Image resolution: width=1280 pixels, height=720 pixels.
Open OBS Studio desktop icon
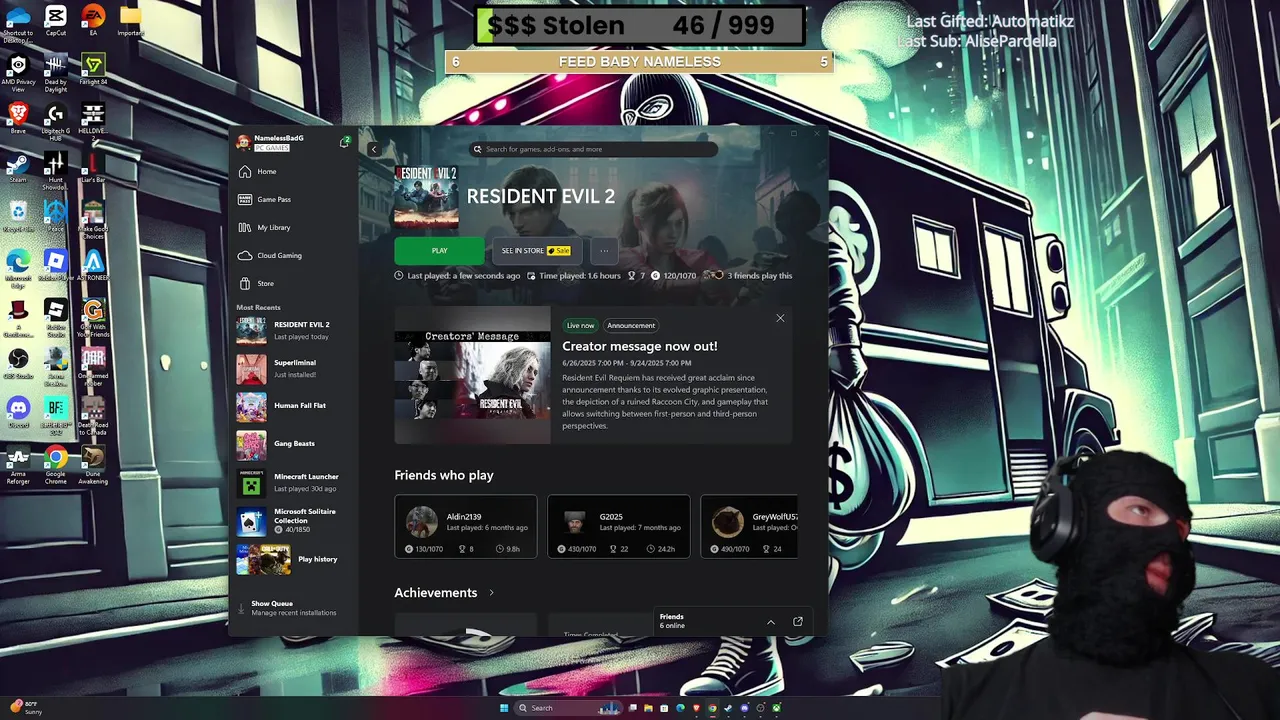18,362
